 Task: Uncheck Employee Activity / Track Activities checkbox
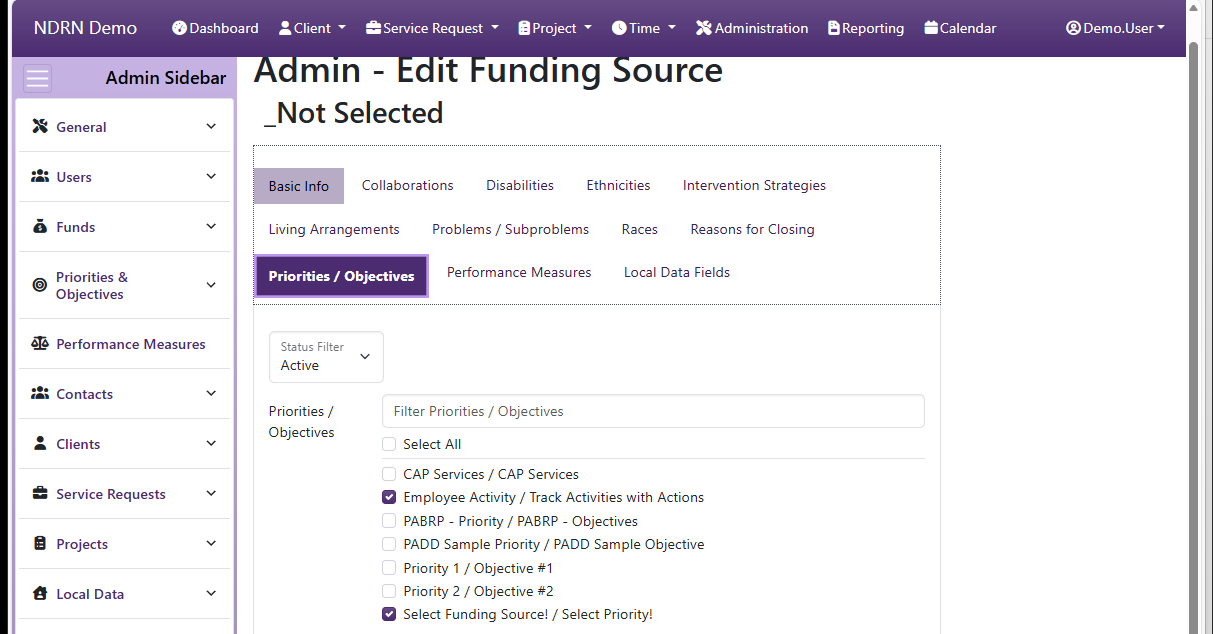389,497
